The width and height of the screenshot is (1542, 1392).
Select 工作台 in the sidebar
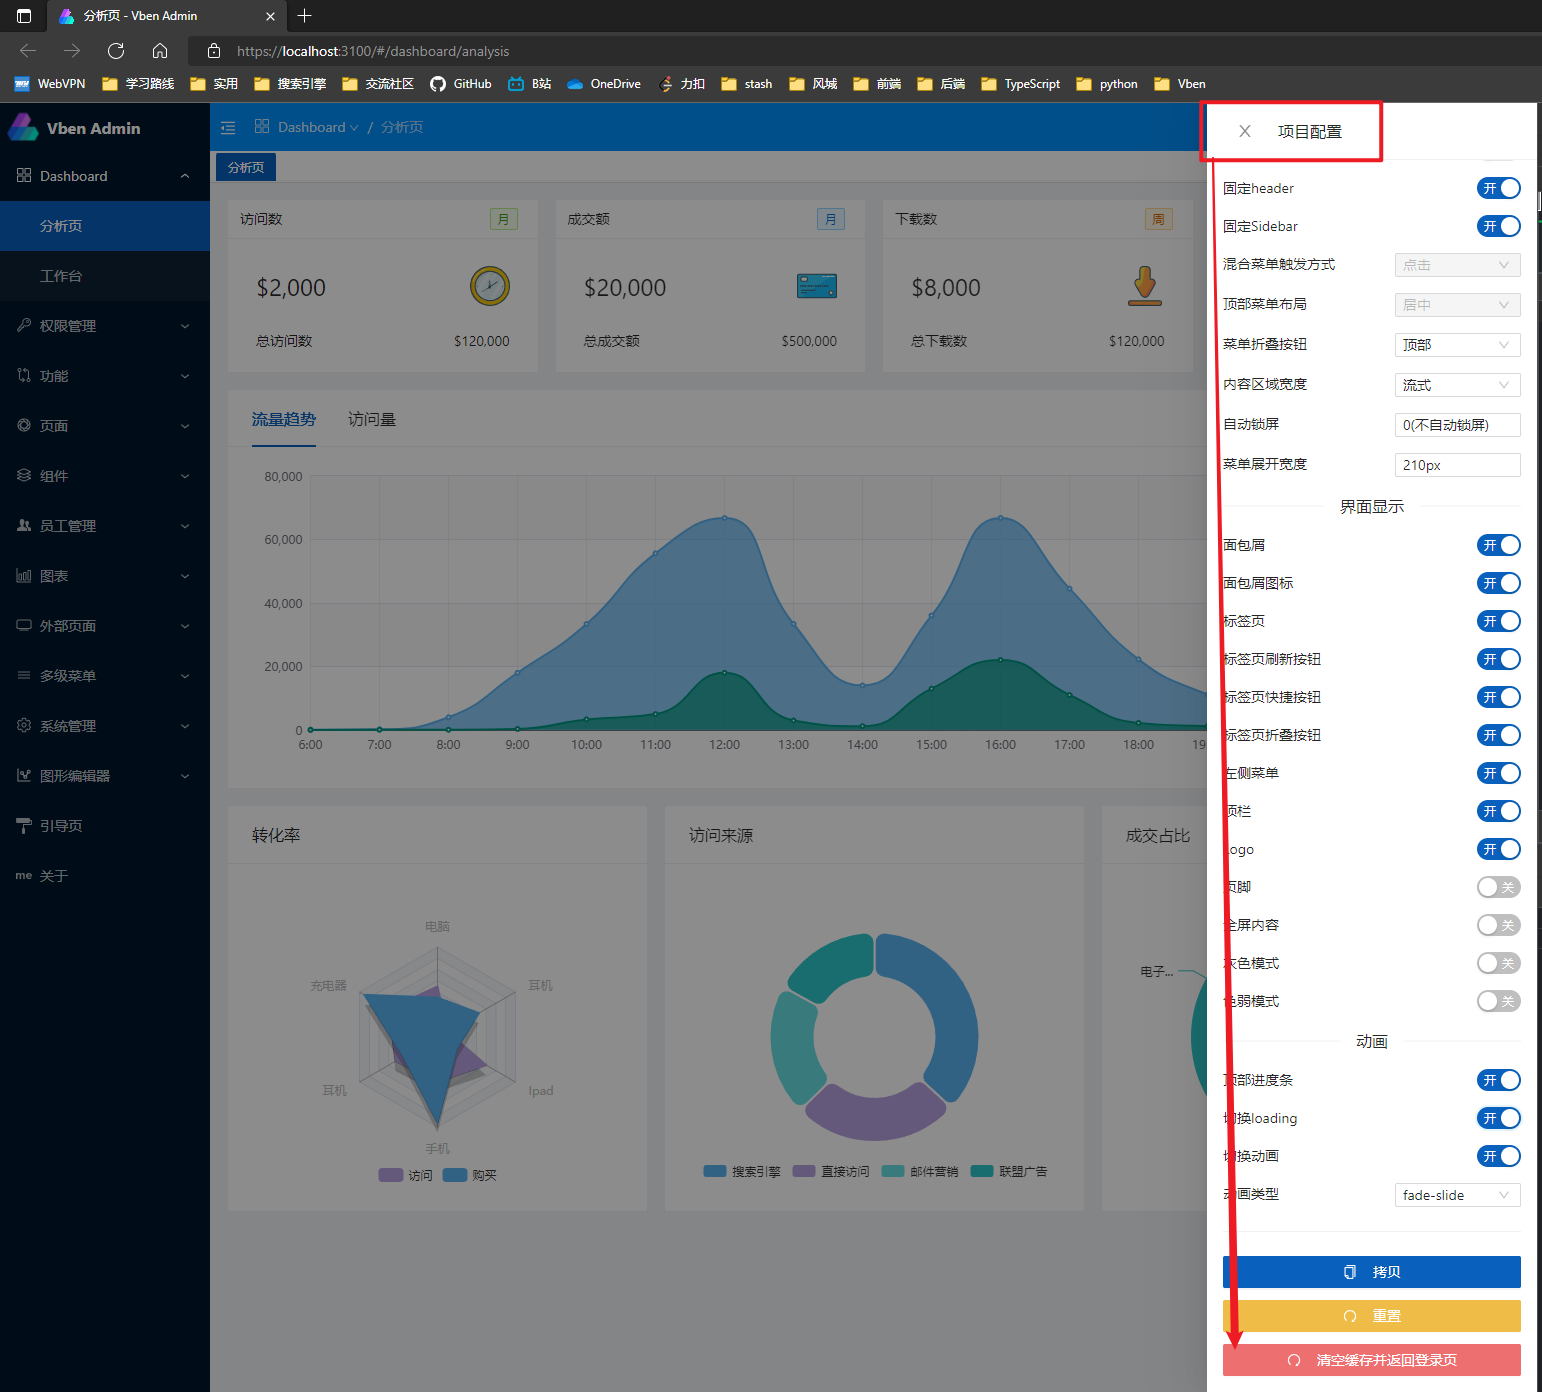coord(104,276)
